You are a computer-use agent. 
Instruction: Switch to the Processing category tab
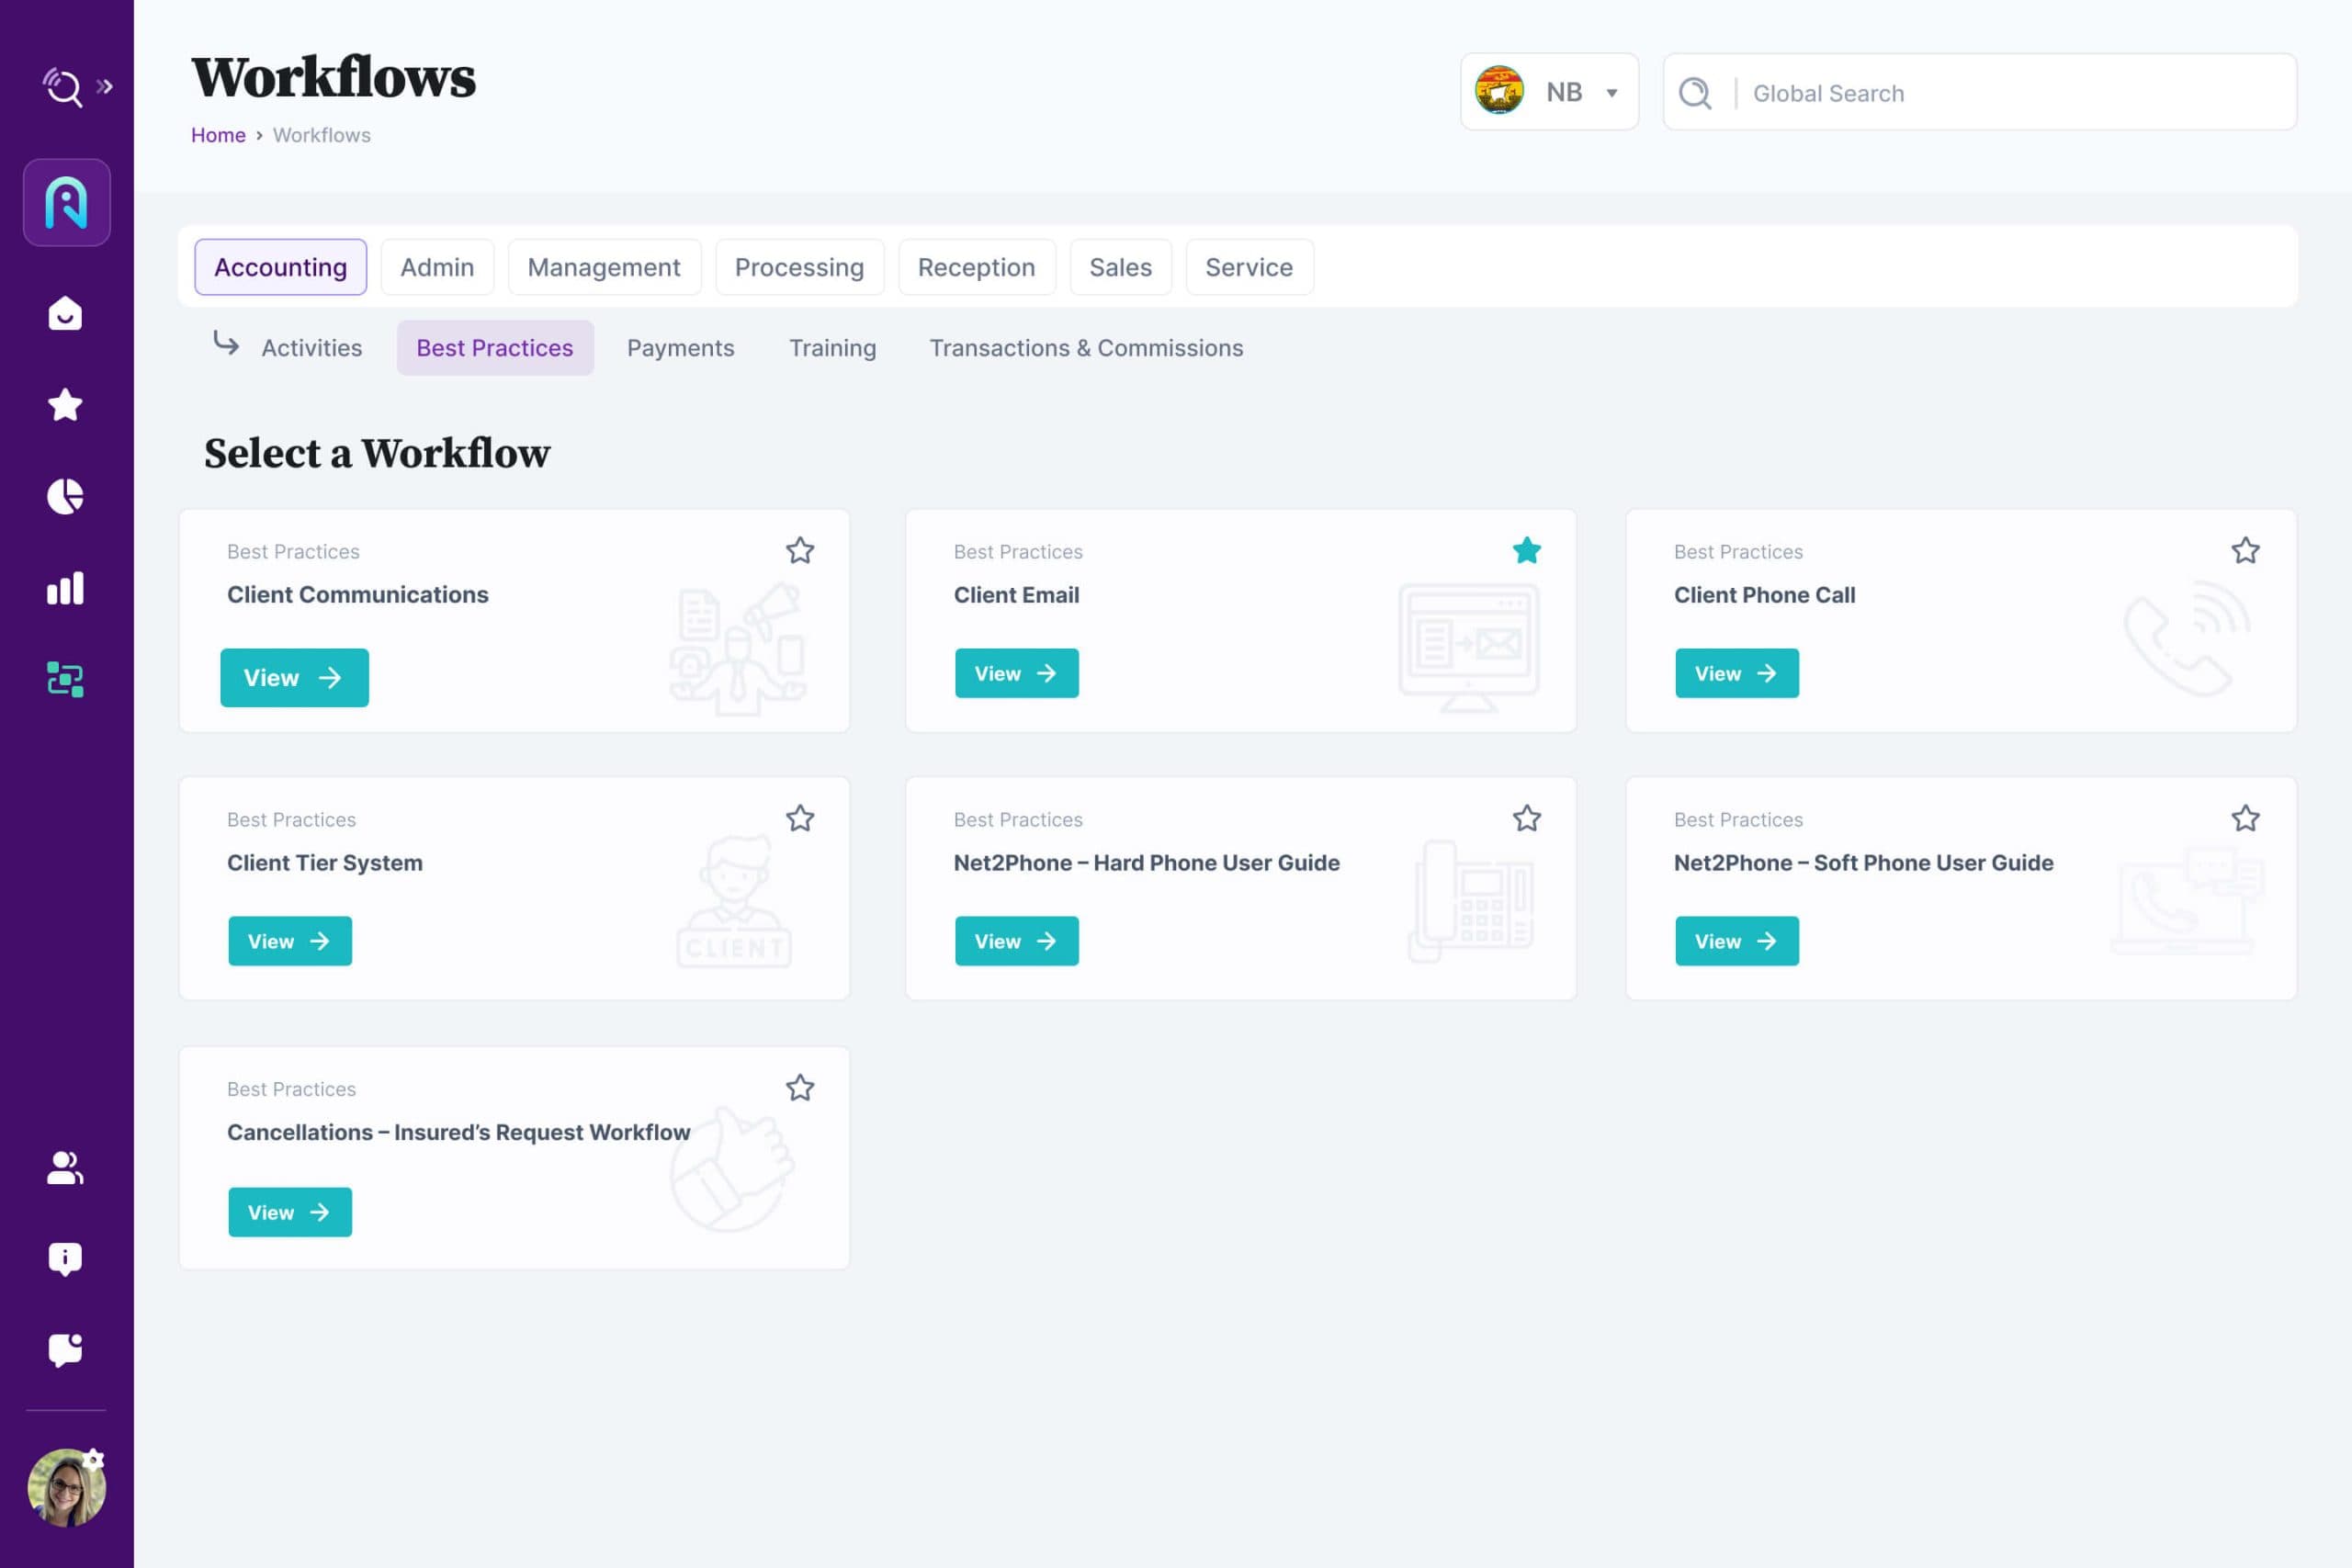coord(798,267)
